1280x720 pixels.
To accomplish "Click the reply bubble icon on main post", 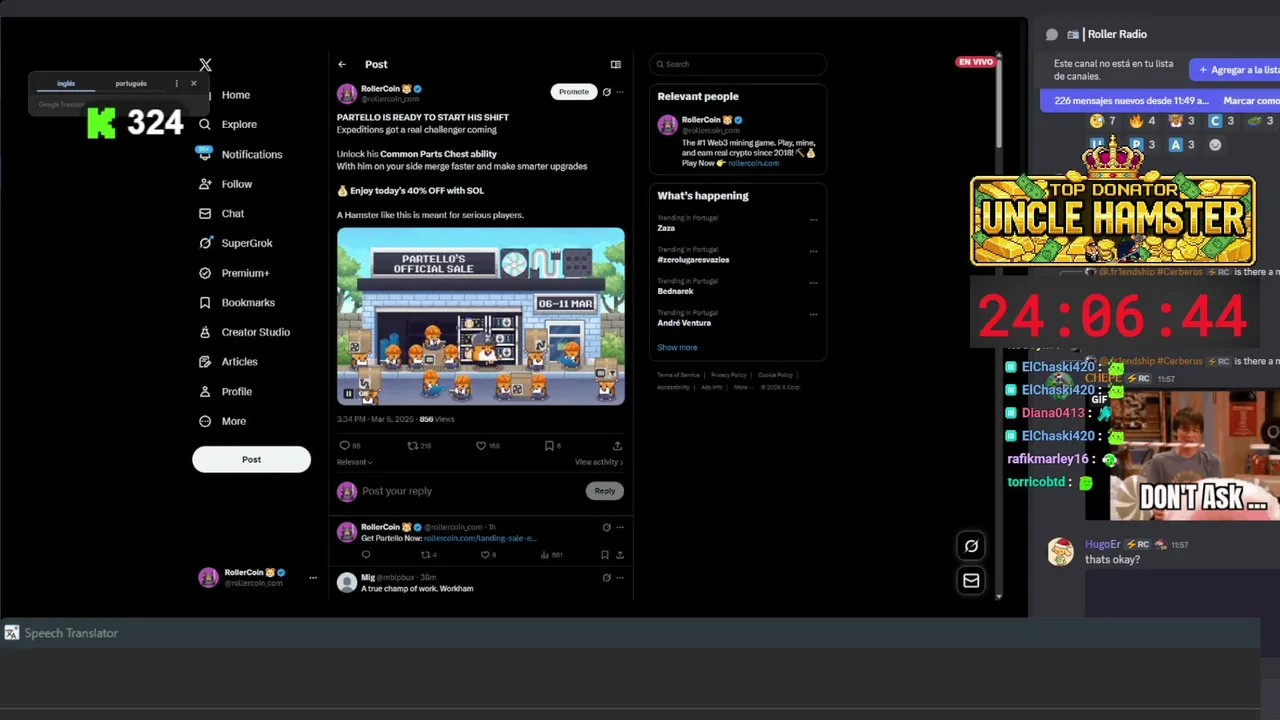I will tap(344, 446).
